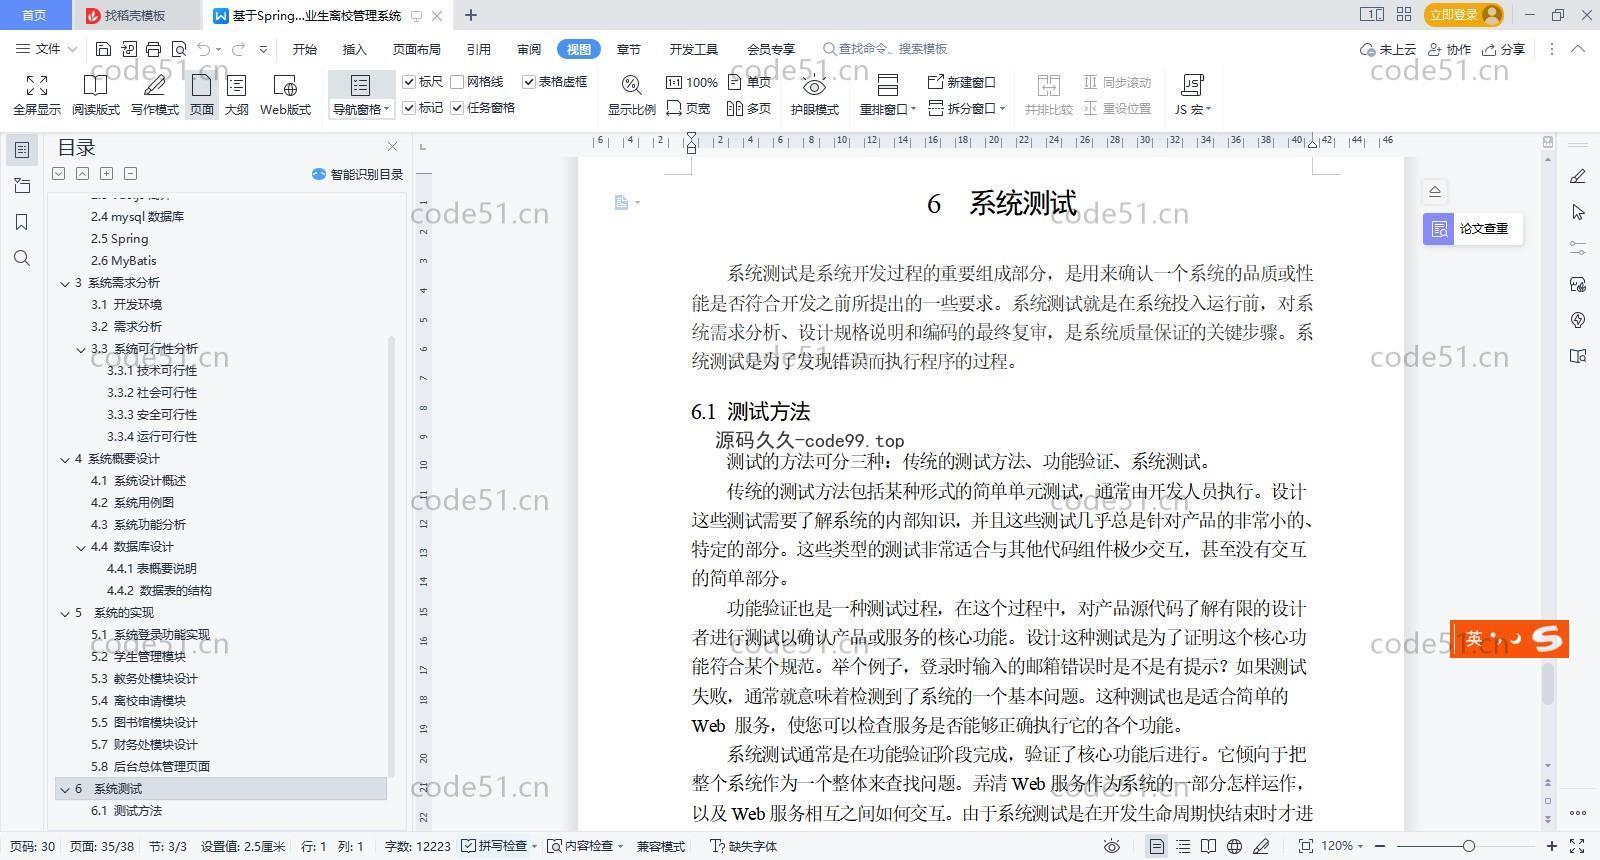Open search icon in left sidebar
Screen dimensions: 1600x860
(22, 258)
